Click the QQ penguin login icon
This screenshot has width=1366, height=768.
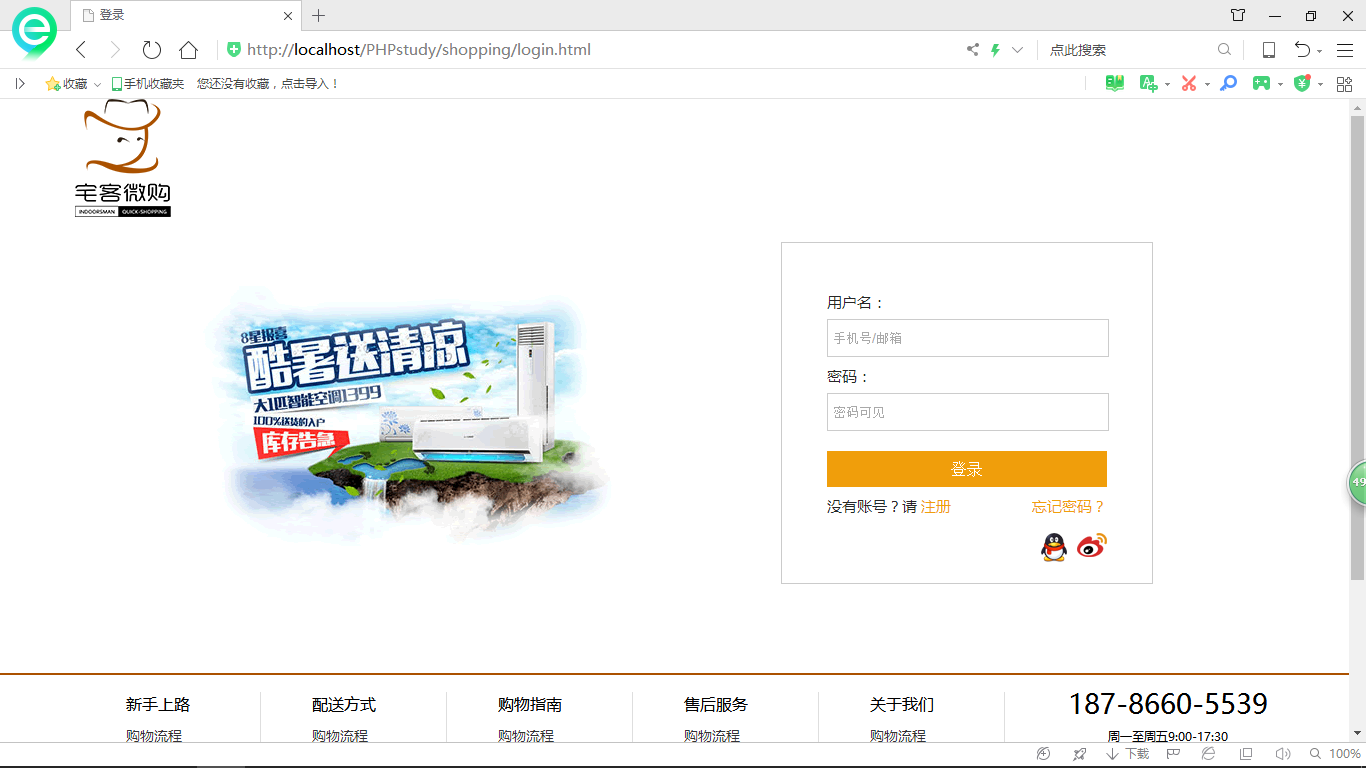point(1054,547)
